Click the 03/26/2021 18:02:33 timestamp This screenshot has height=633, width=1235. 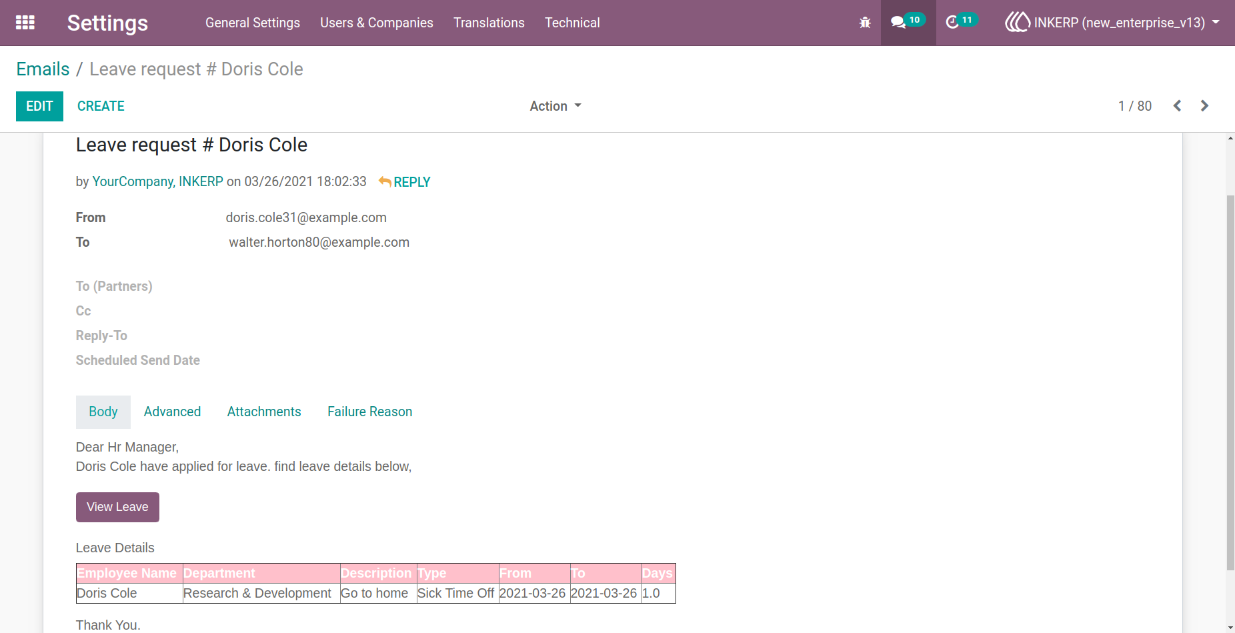point(305,182)
